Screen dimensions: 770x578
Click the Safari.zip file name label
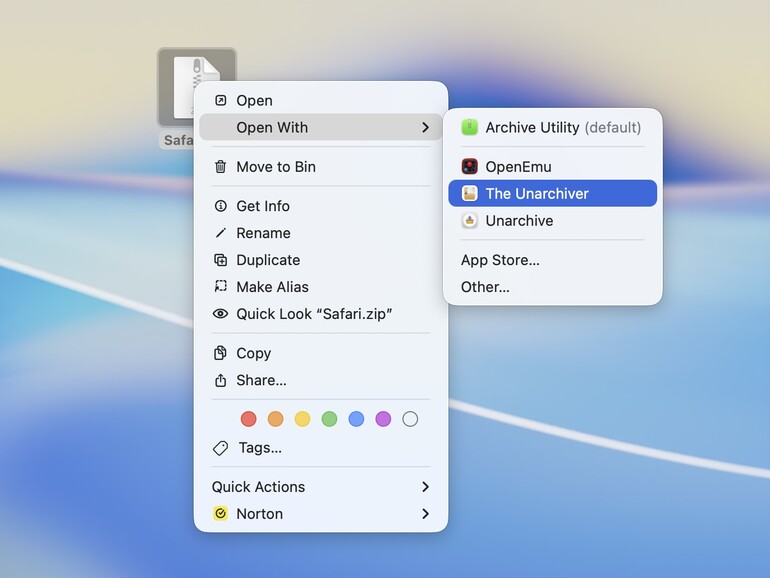click(178, 140)
